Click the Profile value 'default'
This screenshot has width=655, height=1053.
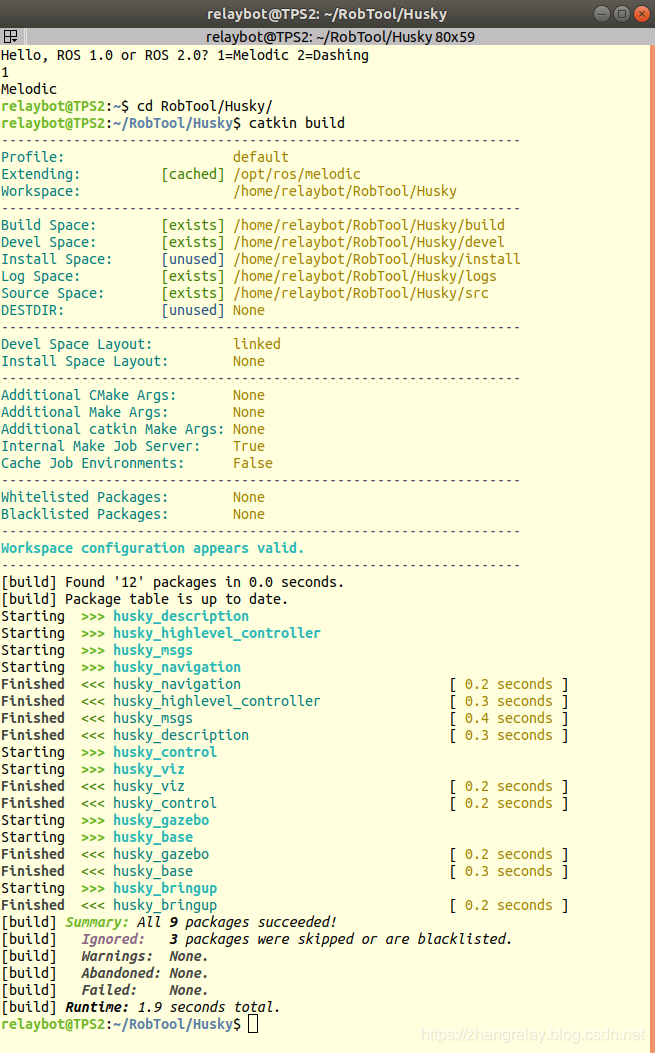click(x=261, y=157)
